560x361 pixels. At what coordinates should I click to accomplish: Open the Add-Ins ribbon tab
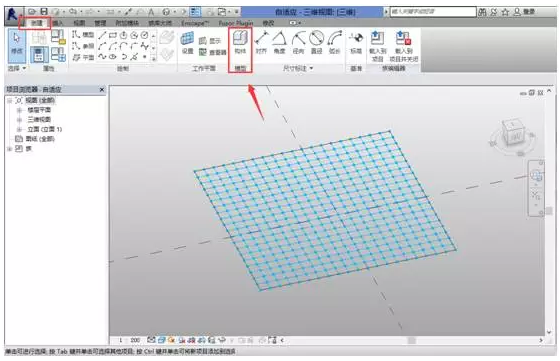tap(127, 23)
